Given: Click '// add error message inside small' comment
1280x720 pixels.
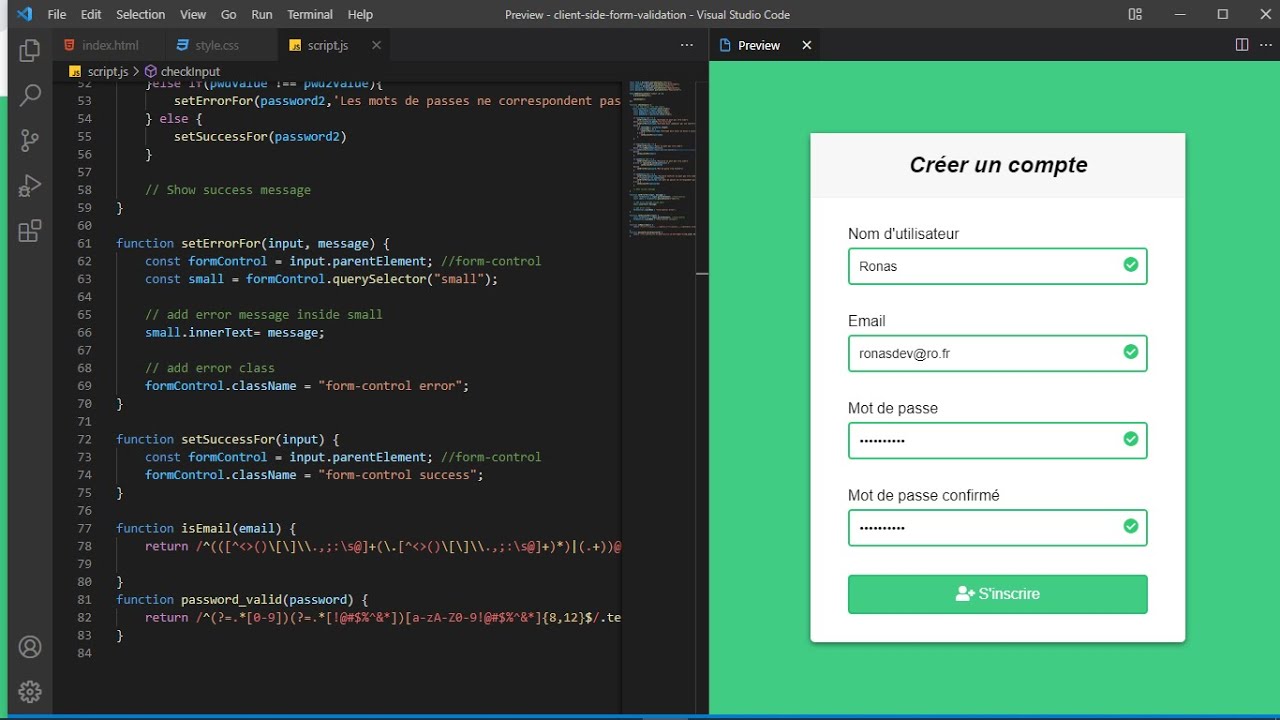Looking at the screenshot, I should coord(264,314).
